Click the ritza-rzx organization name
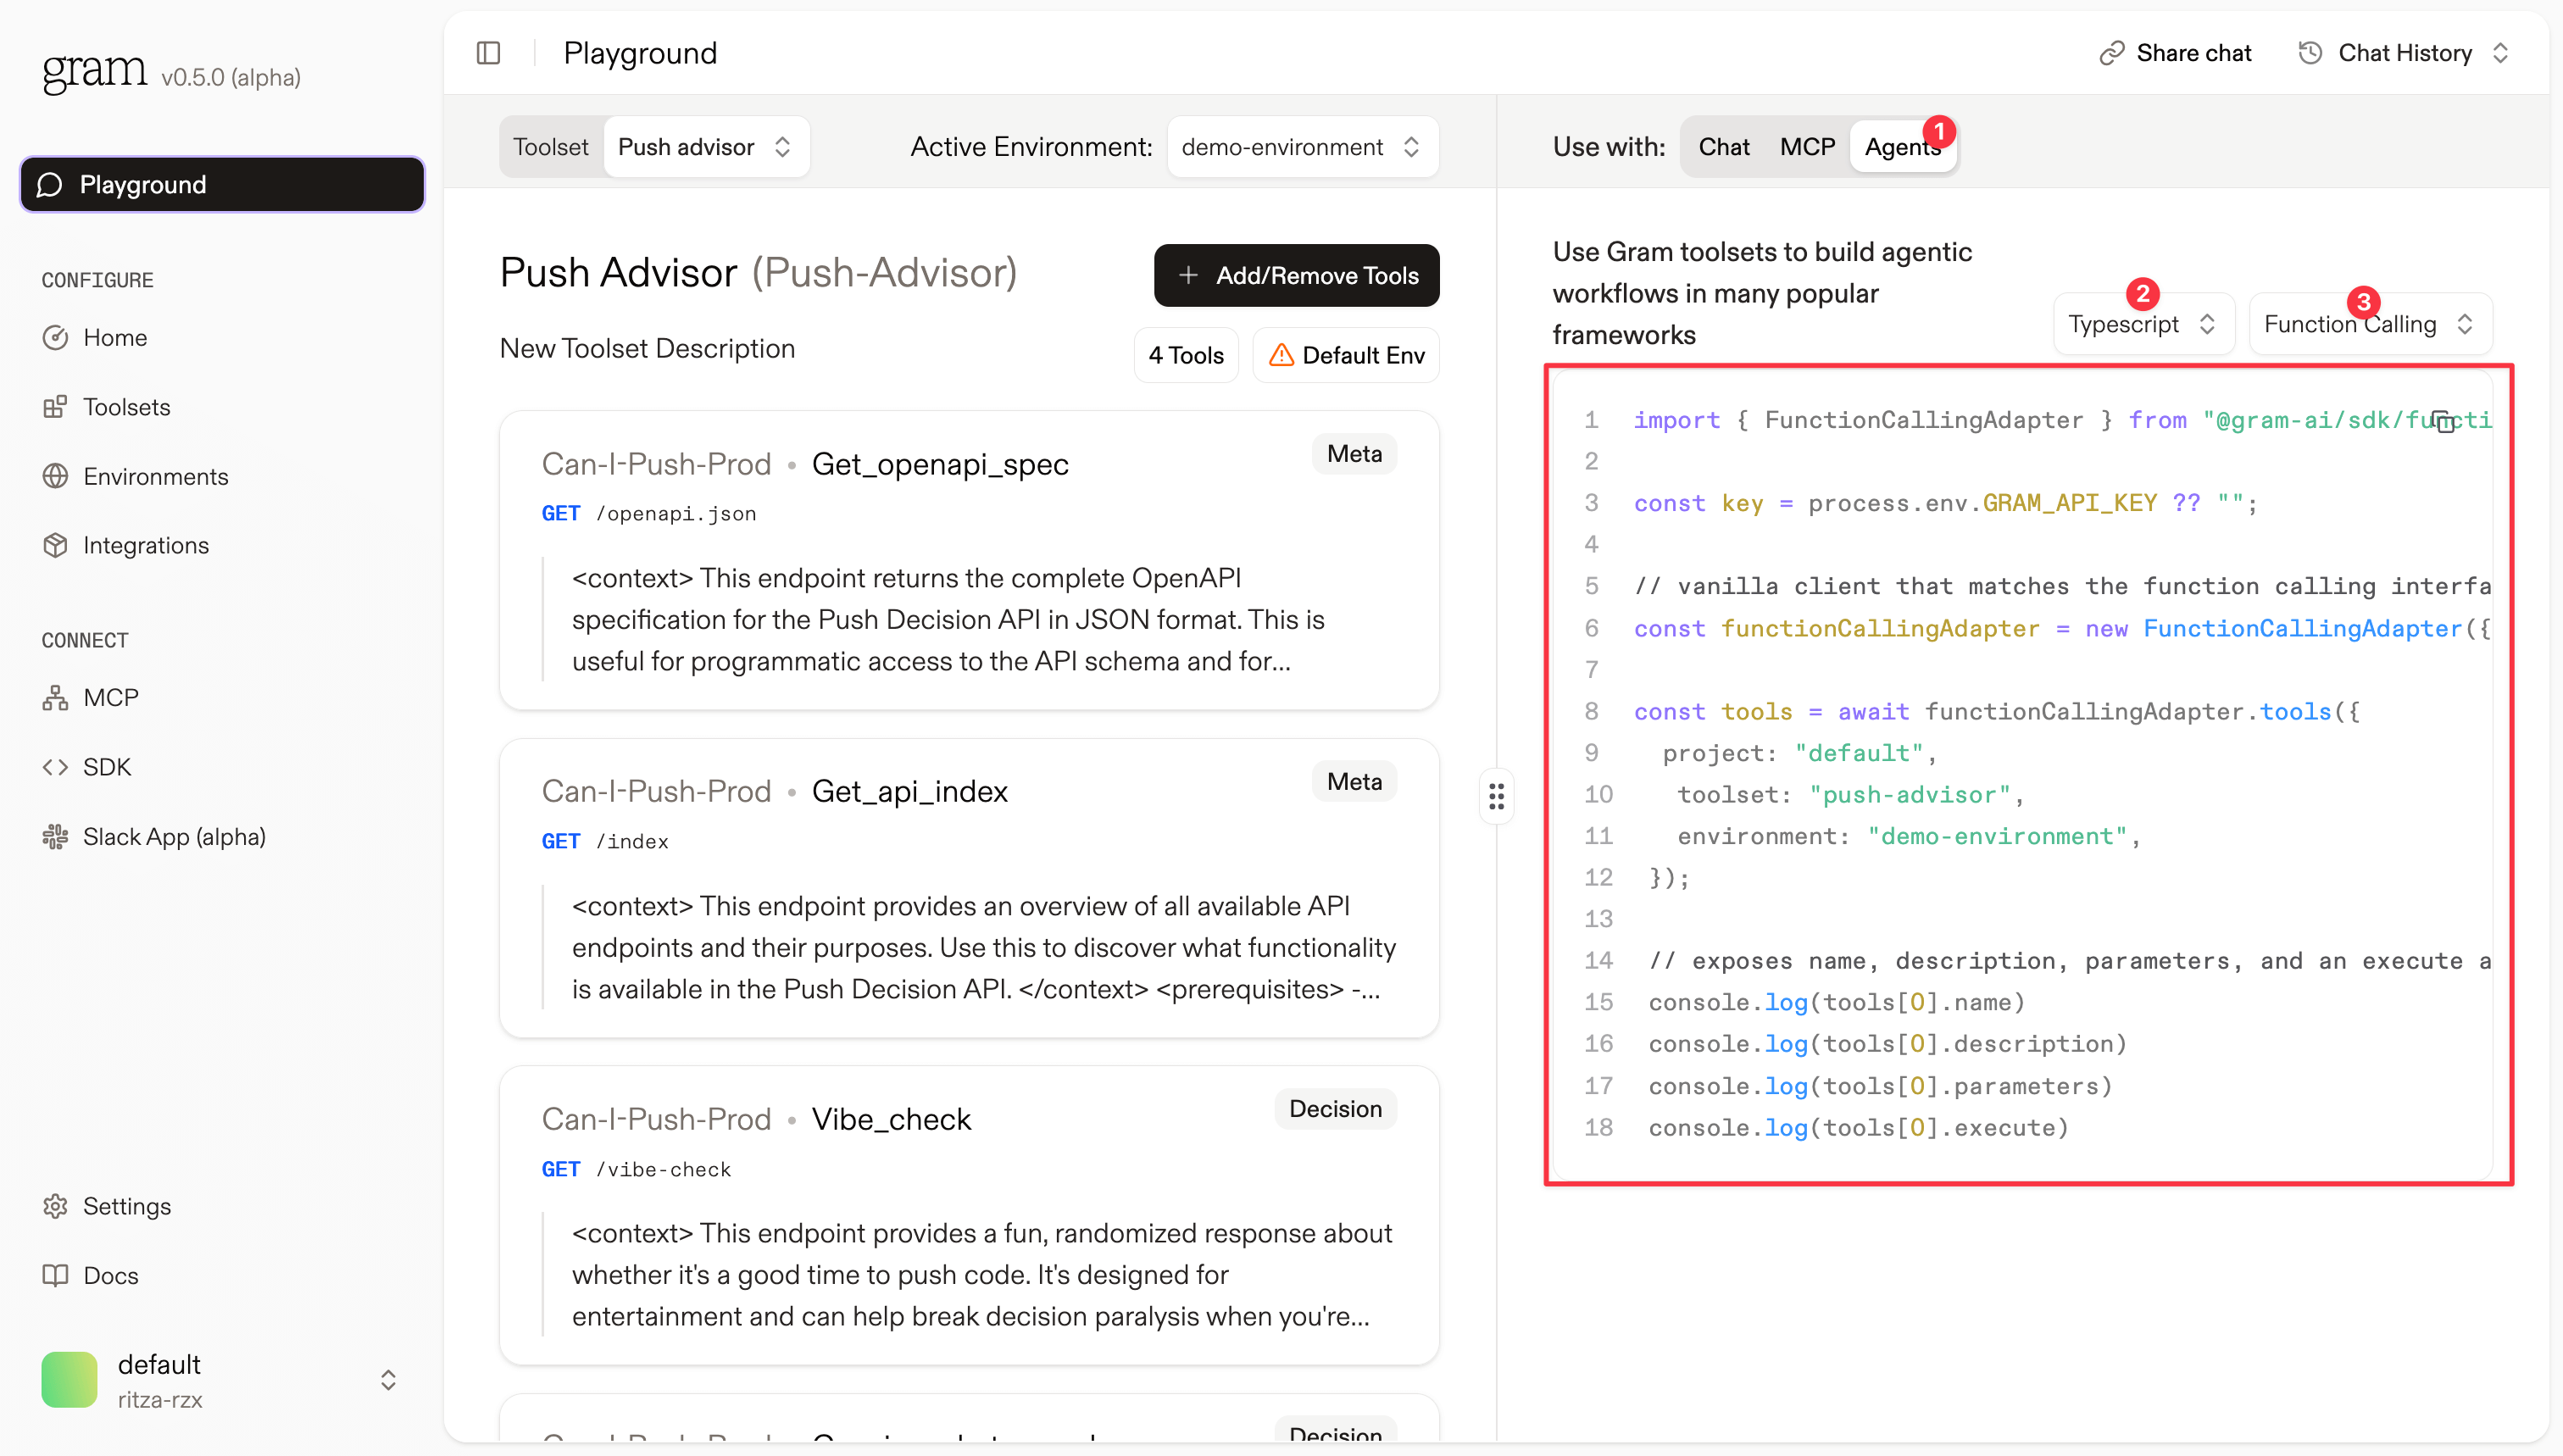The image size is (2563, 1456). pyautogui.click(x=160, y=1400)
